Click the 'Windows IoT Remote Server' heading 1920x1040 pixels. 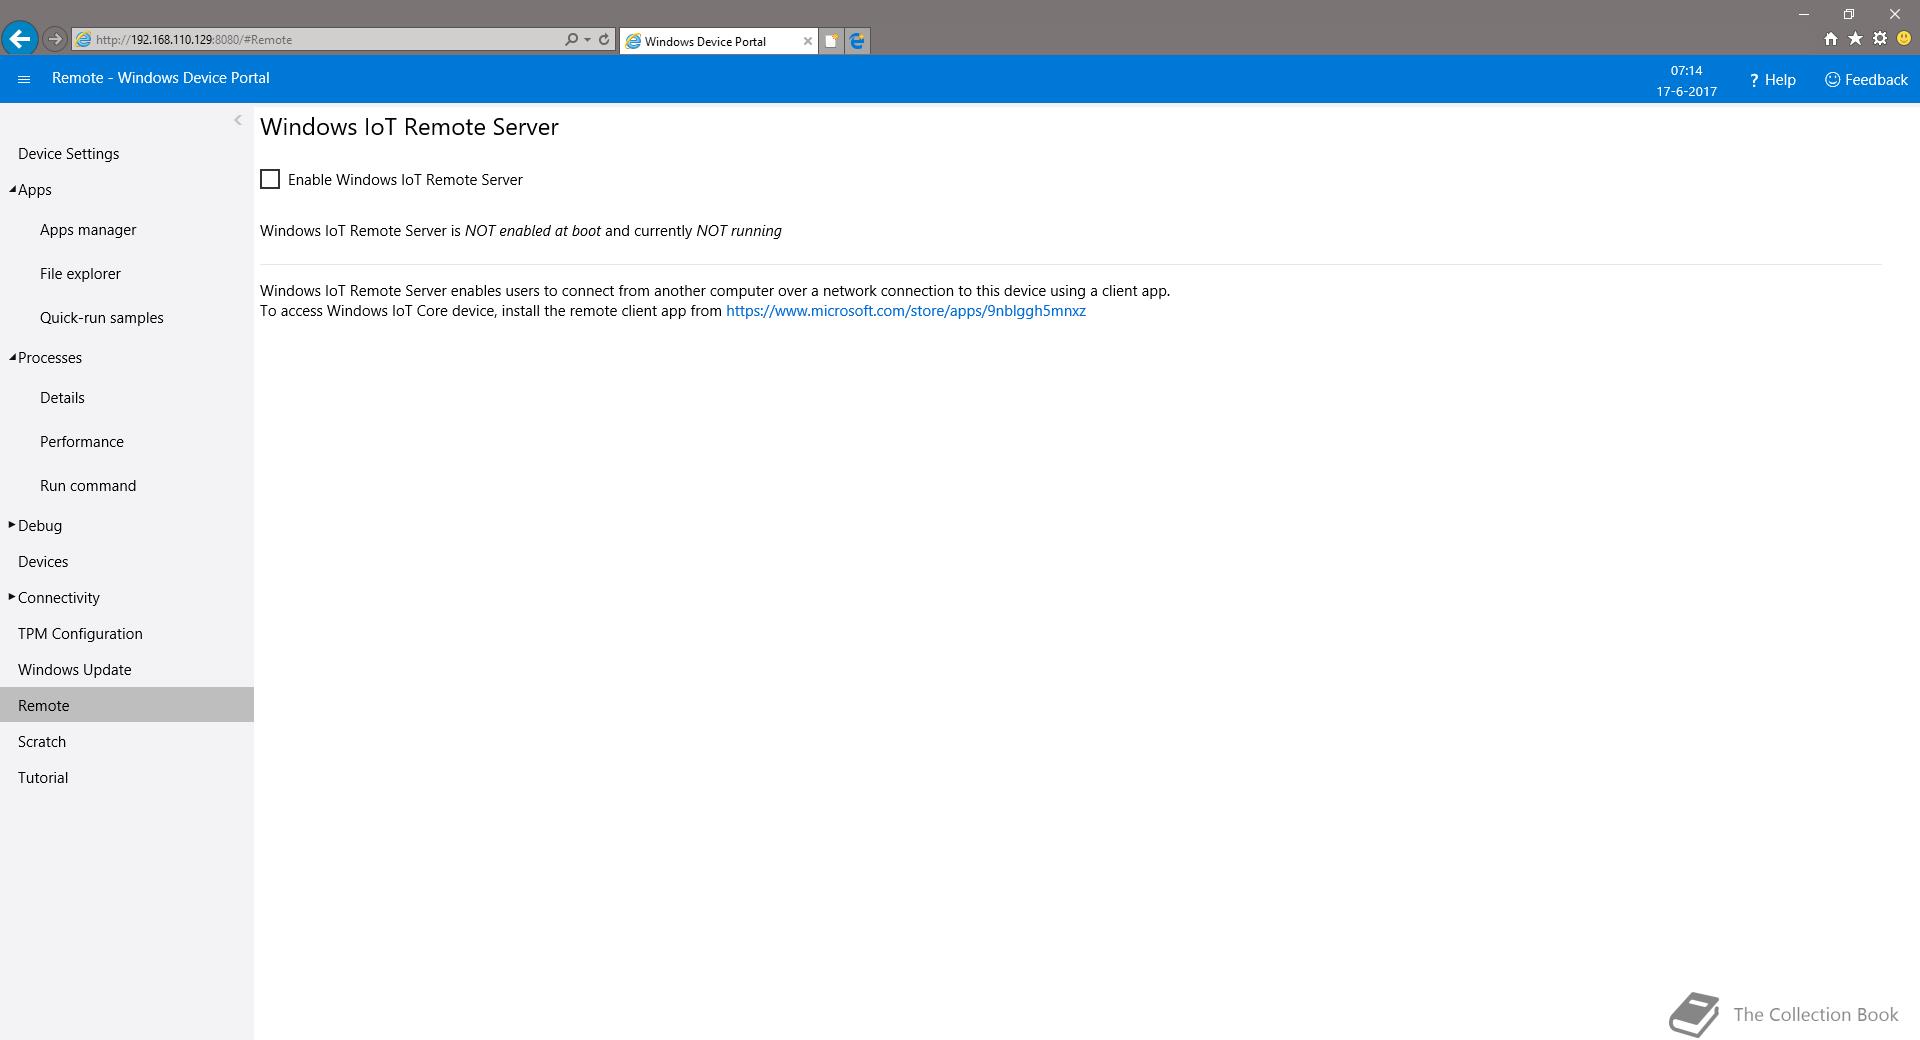(x=409, y=127)
